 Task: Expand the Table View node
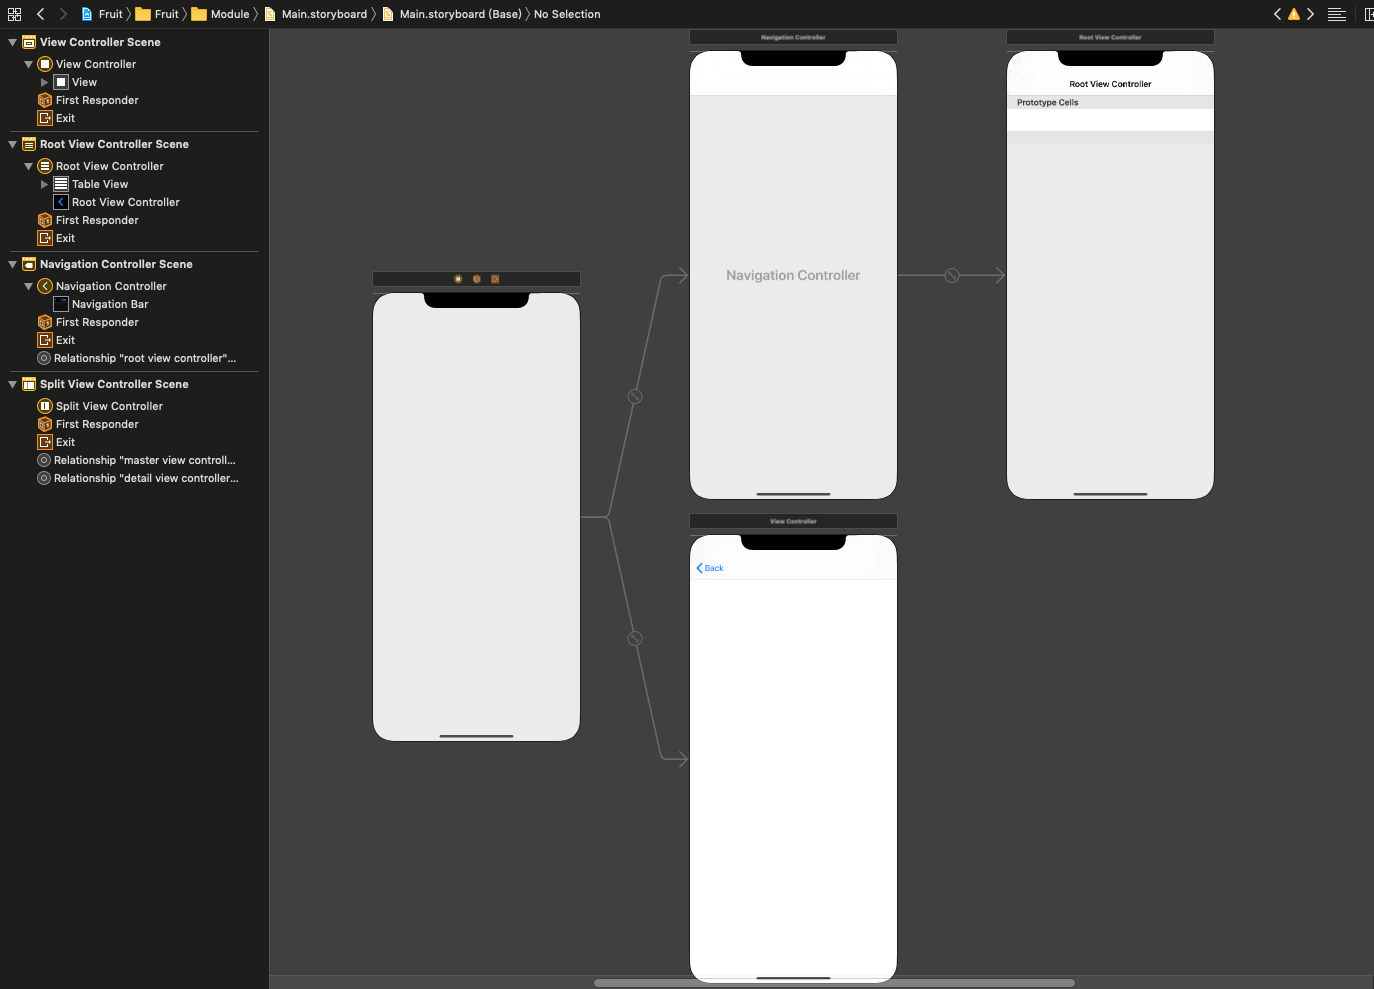[x=44, y=184]
